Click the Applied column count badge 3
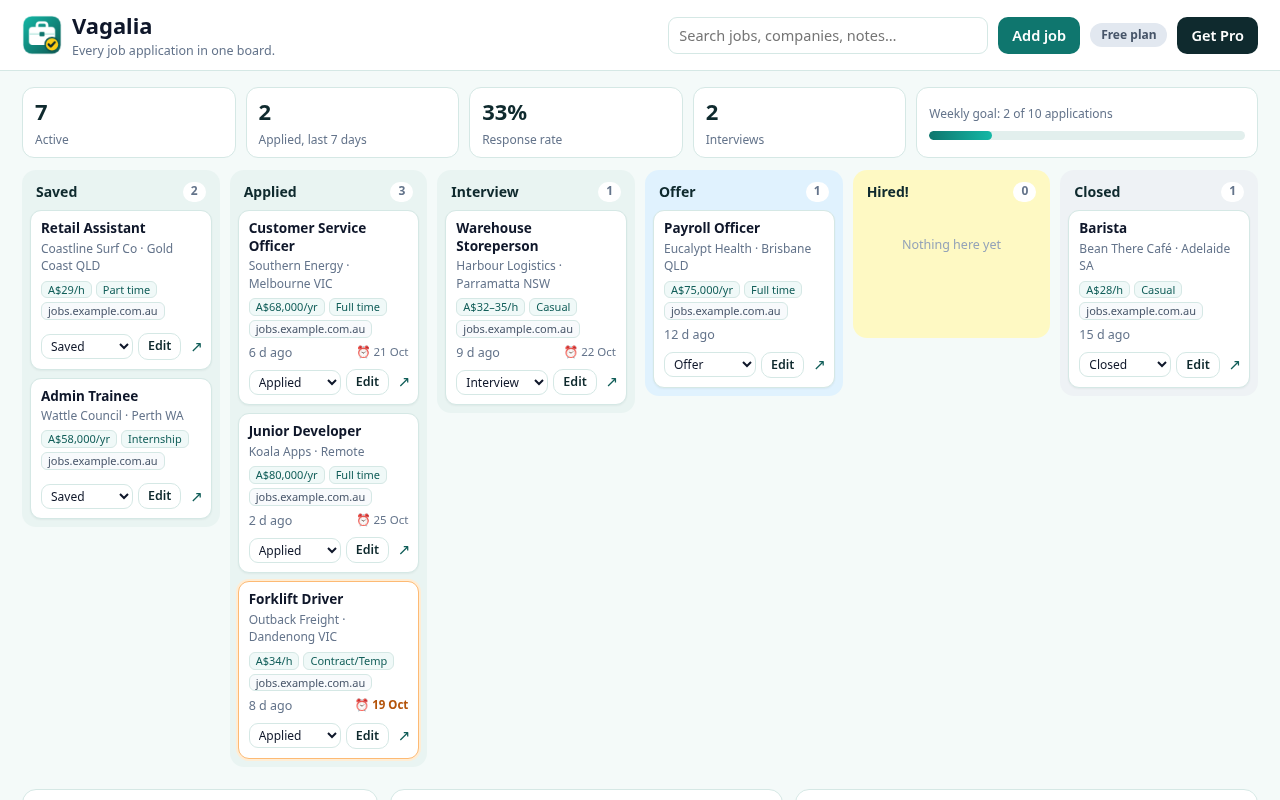This screenshot has width=1280, height=800. (402, 191)
